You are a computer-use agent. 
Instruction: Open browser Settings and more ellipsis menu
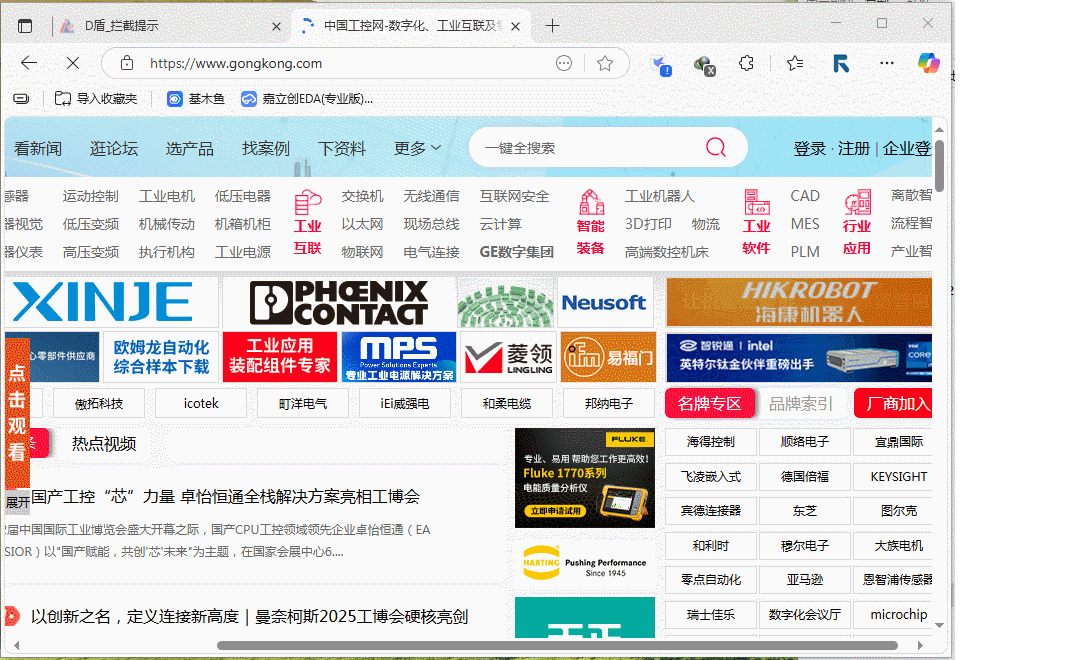tap(886, 63)
